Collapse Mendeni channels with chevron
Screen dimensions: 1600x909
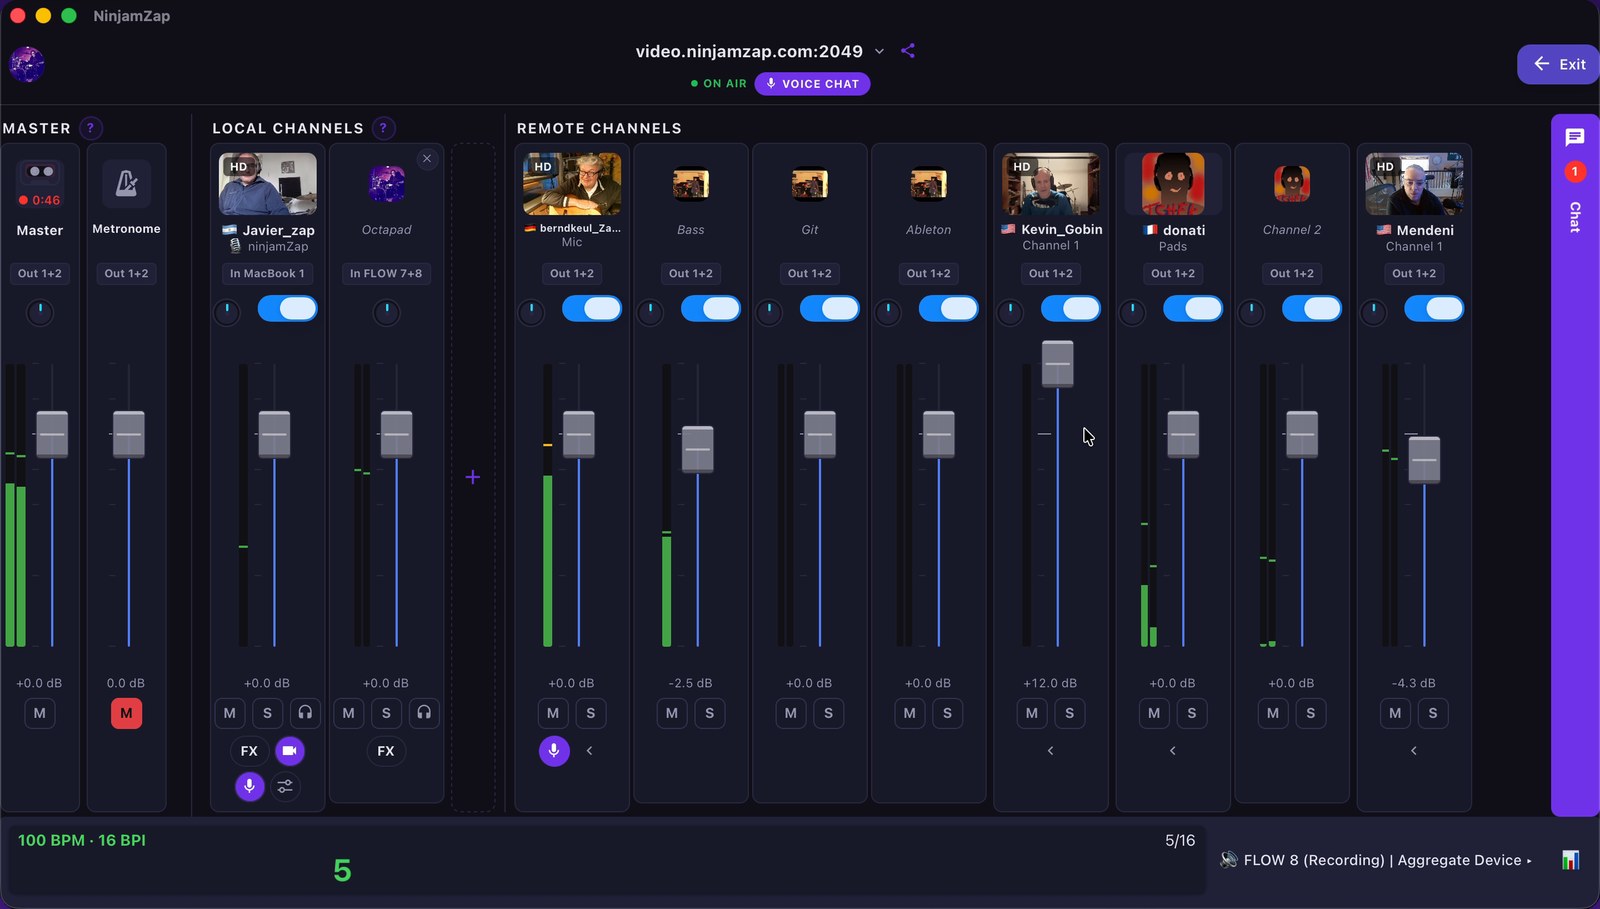(1413, 751)
